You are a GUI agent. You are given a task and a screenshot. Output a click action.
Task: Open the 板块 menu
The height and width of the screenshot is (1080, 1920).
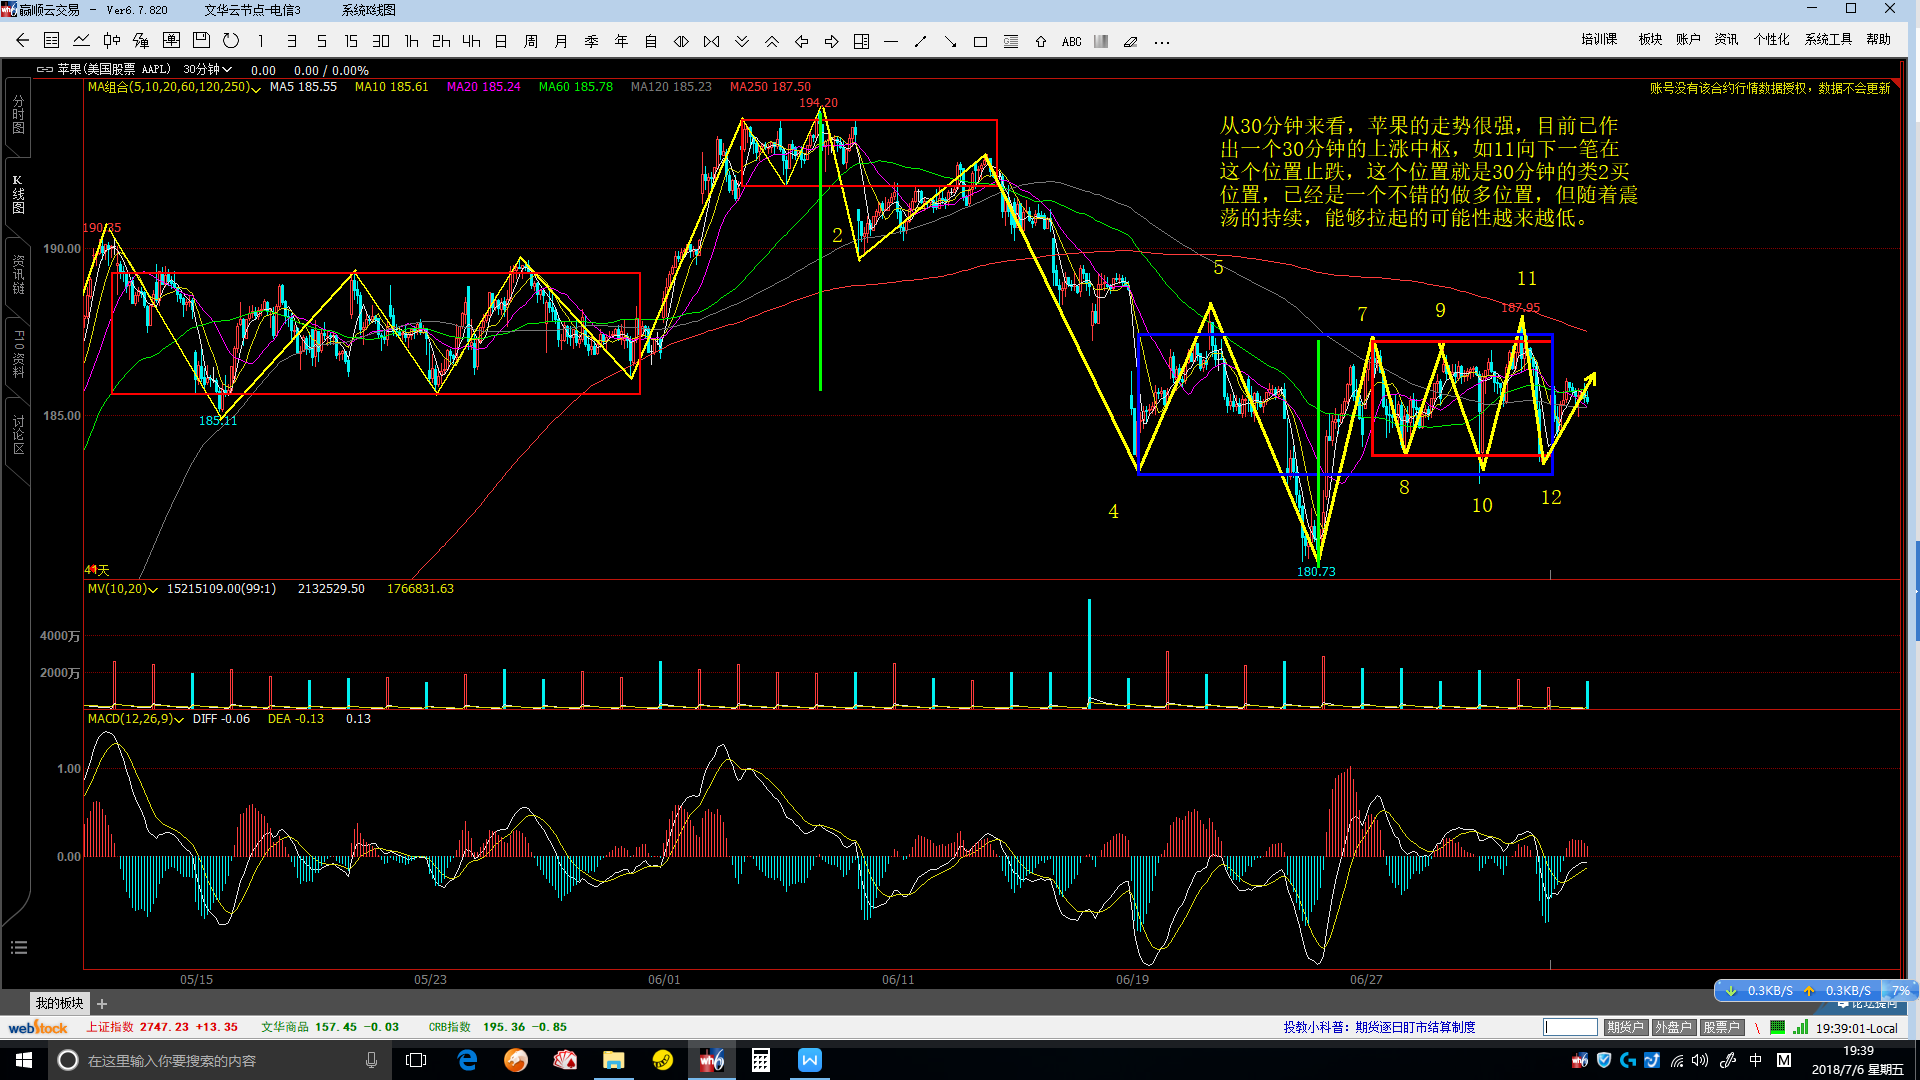coord(1650,39)
